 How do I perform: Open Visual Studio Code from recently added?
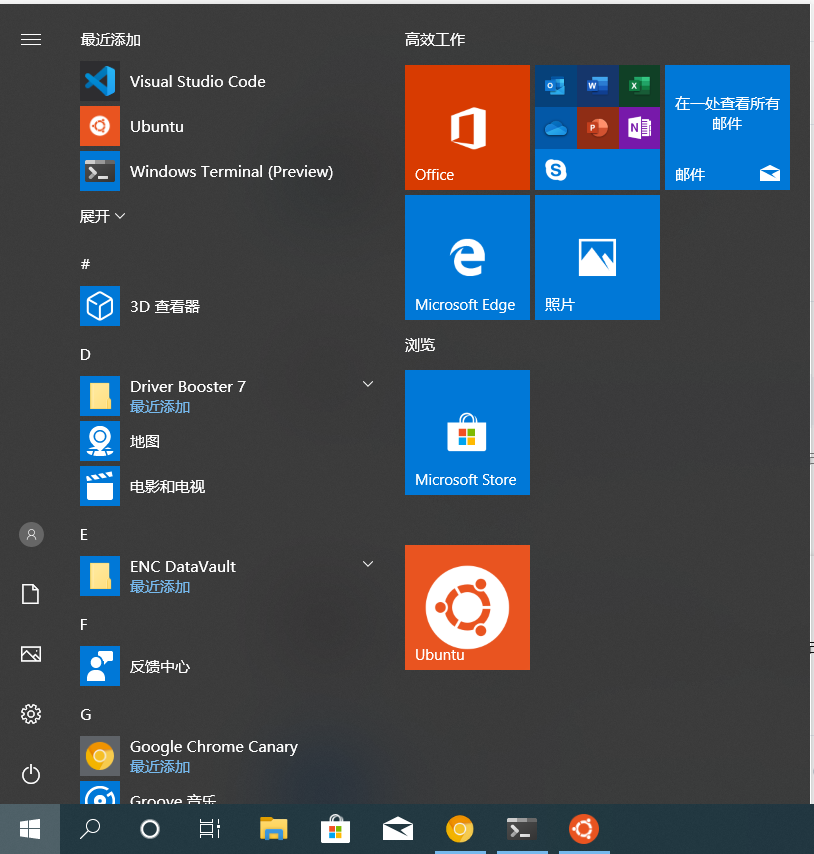pos(228,82)
